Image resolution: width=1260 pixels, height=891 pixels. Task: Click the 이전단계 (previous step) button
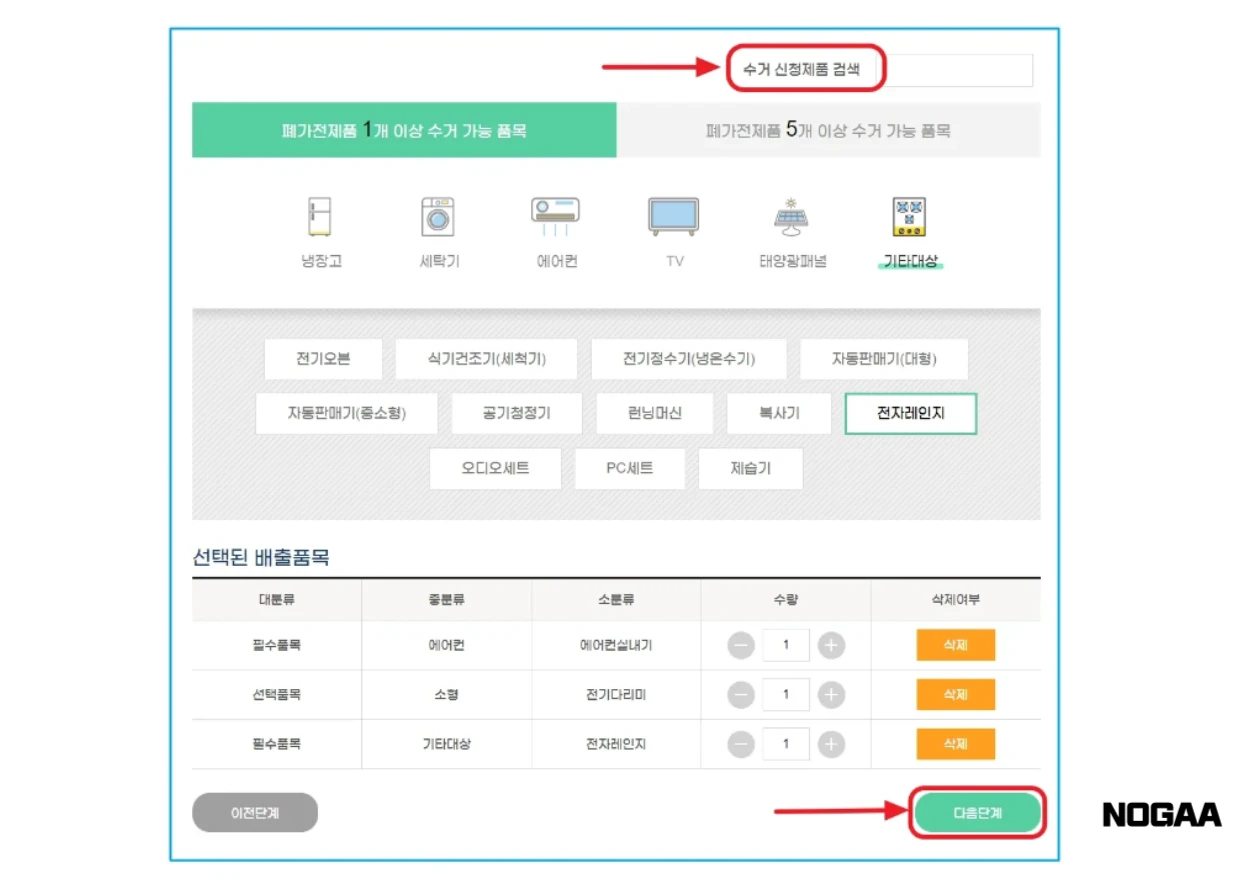[x=255, y=812]
